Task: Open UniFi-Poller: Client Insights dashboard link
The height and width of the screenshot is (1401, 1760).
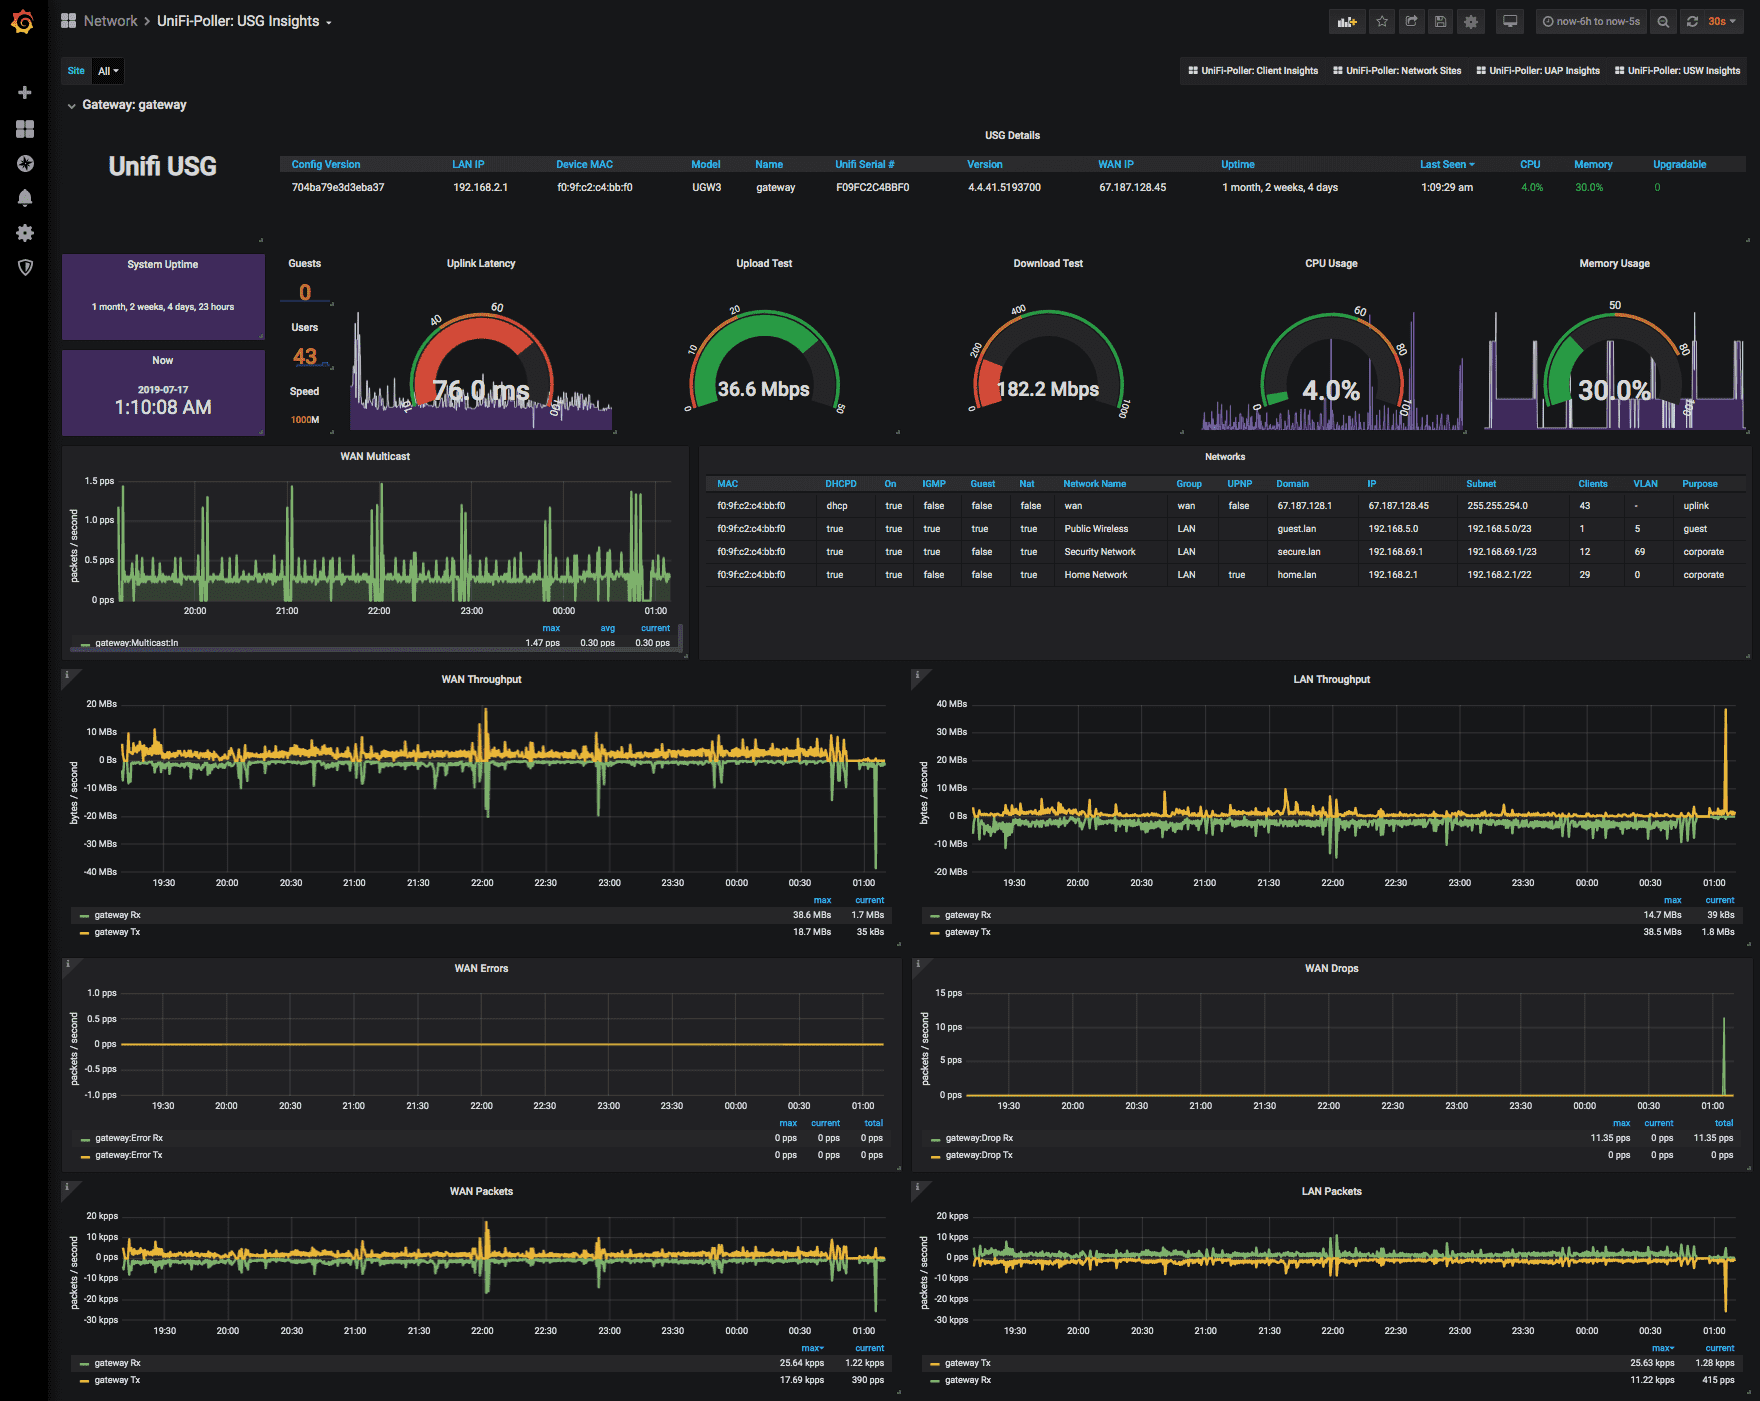Action: [x=1253, y=71]
